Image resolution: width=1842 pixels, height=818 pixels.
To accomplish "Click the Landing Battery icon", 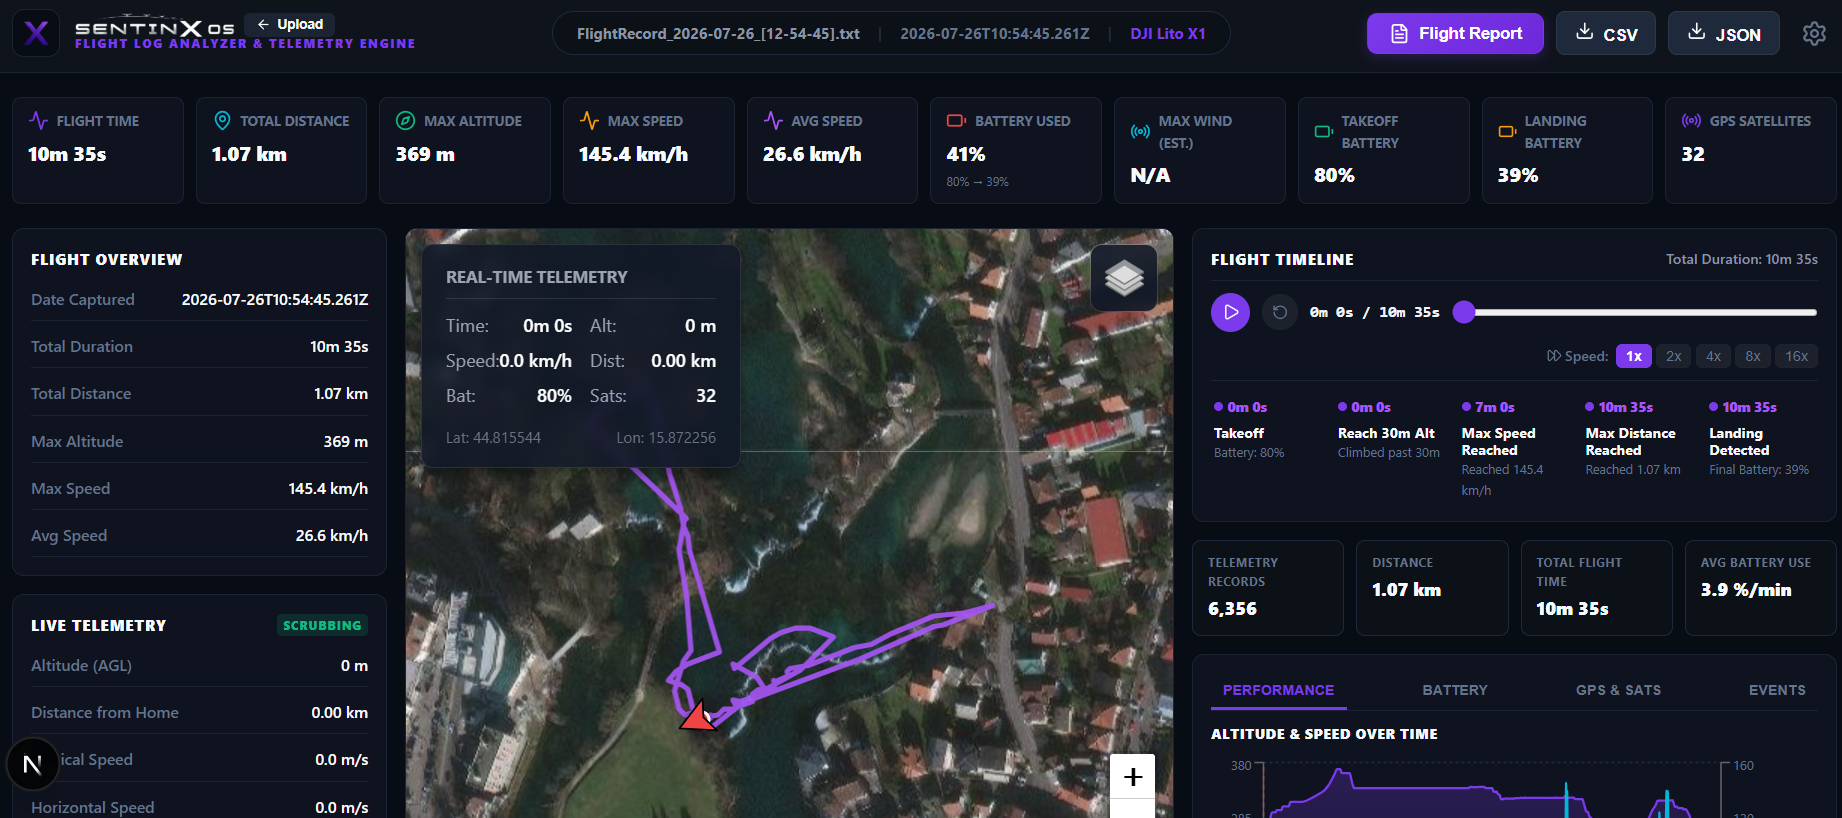I will (1507, 131).
